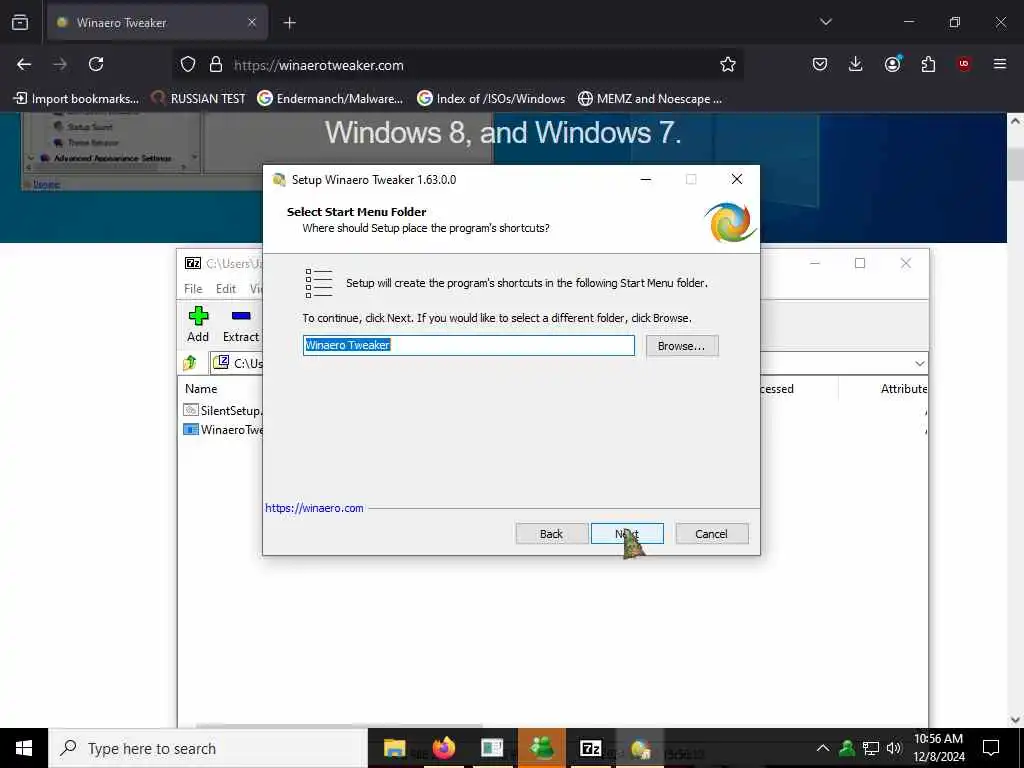Open the https://winaero.com link in setup
Screen dimensions: 1024x768
(x=314, y=507)
